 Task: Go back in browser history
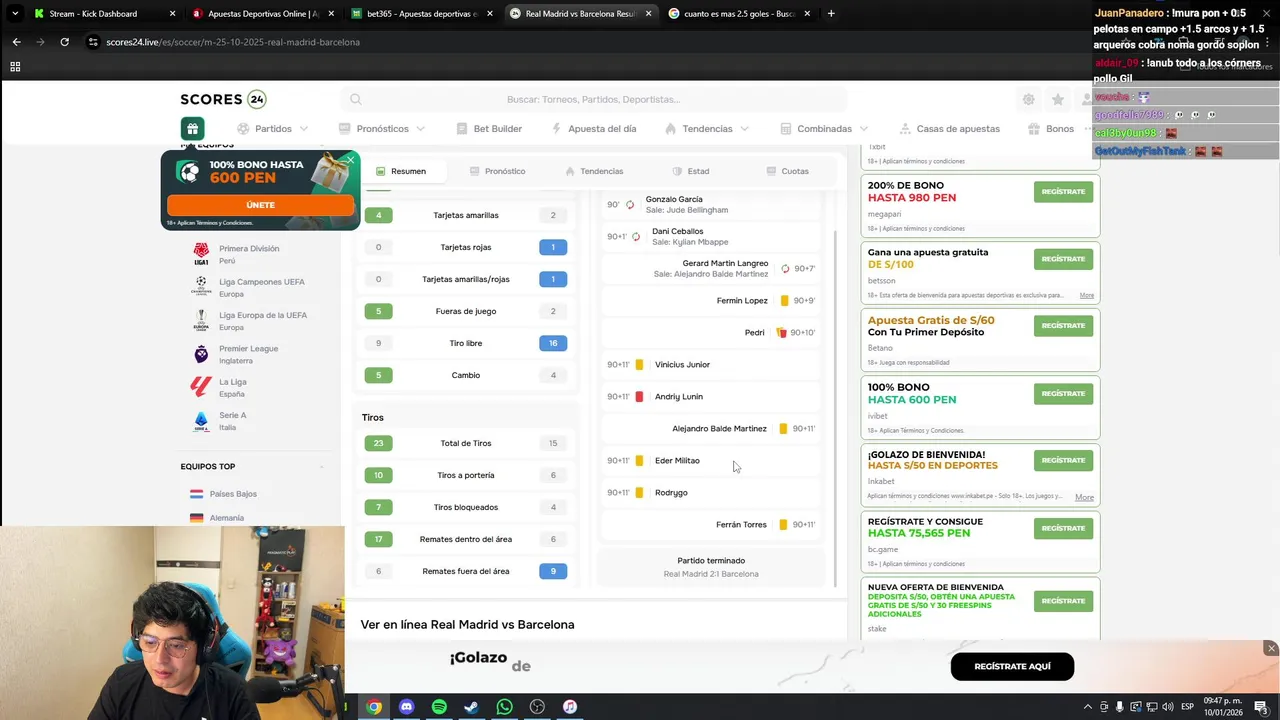16,42
